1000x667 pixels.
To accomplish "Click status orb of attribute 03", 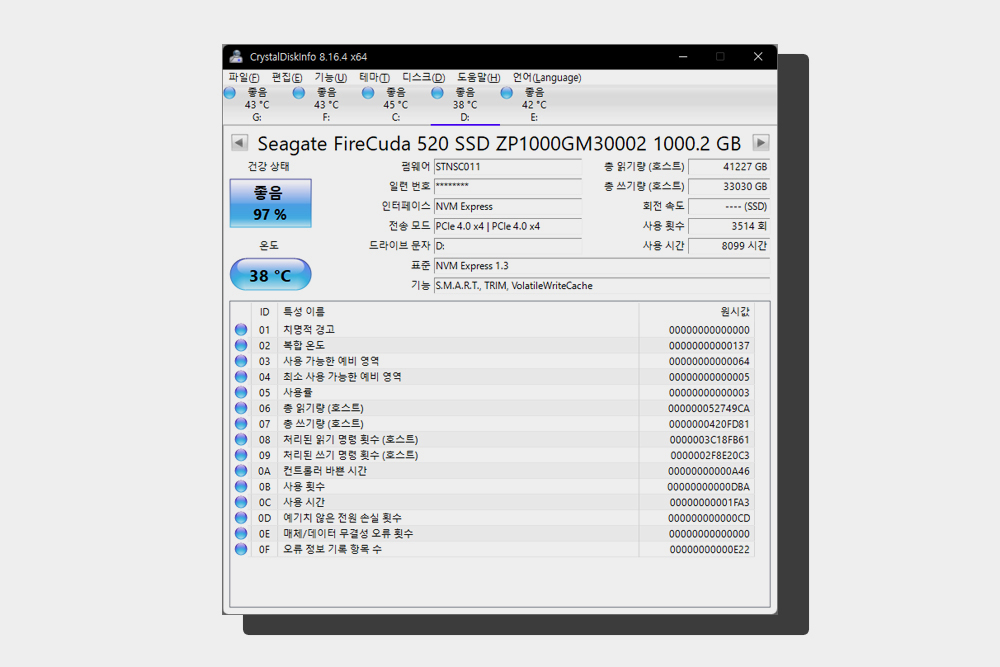I will [241, 361].
